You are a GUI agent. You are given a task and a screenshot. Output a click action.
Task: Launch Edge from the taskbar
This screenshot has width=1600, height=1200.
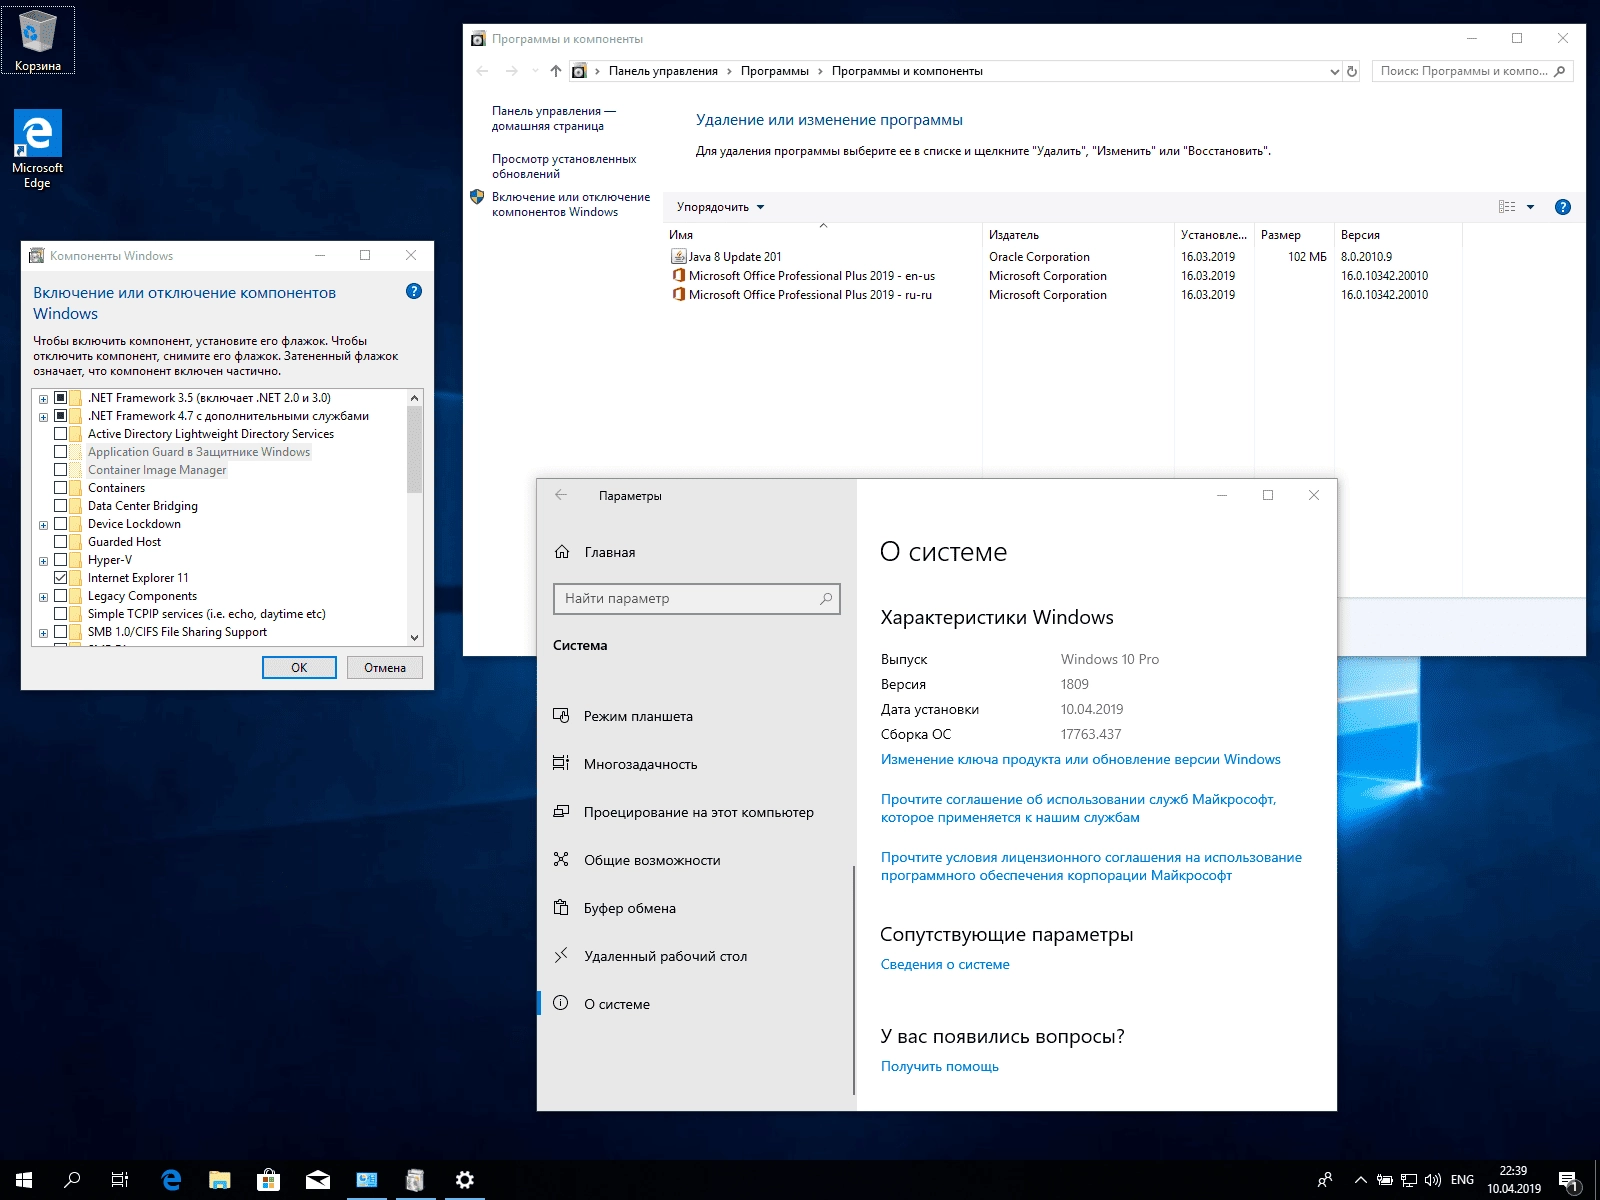pos(171,1180)
